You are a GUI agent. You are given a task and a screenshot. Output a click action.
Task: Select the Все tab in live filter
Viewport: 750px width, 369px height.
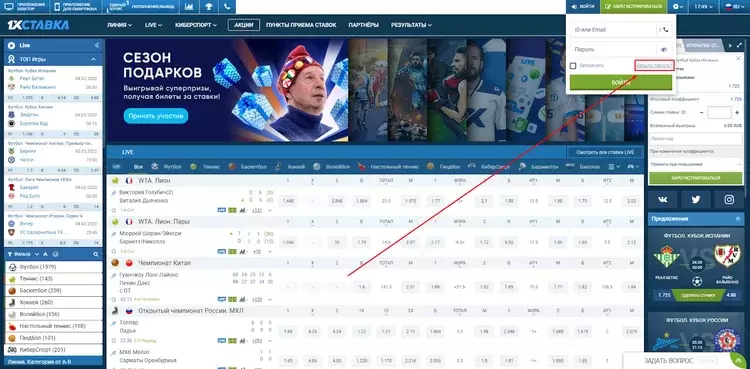138,167
